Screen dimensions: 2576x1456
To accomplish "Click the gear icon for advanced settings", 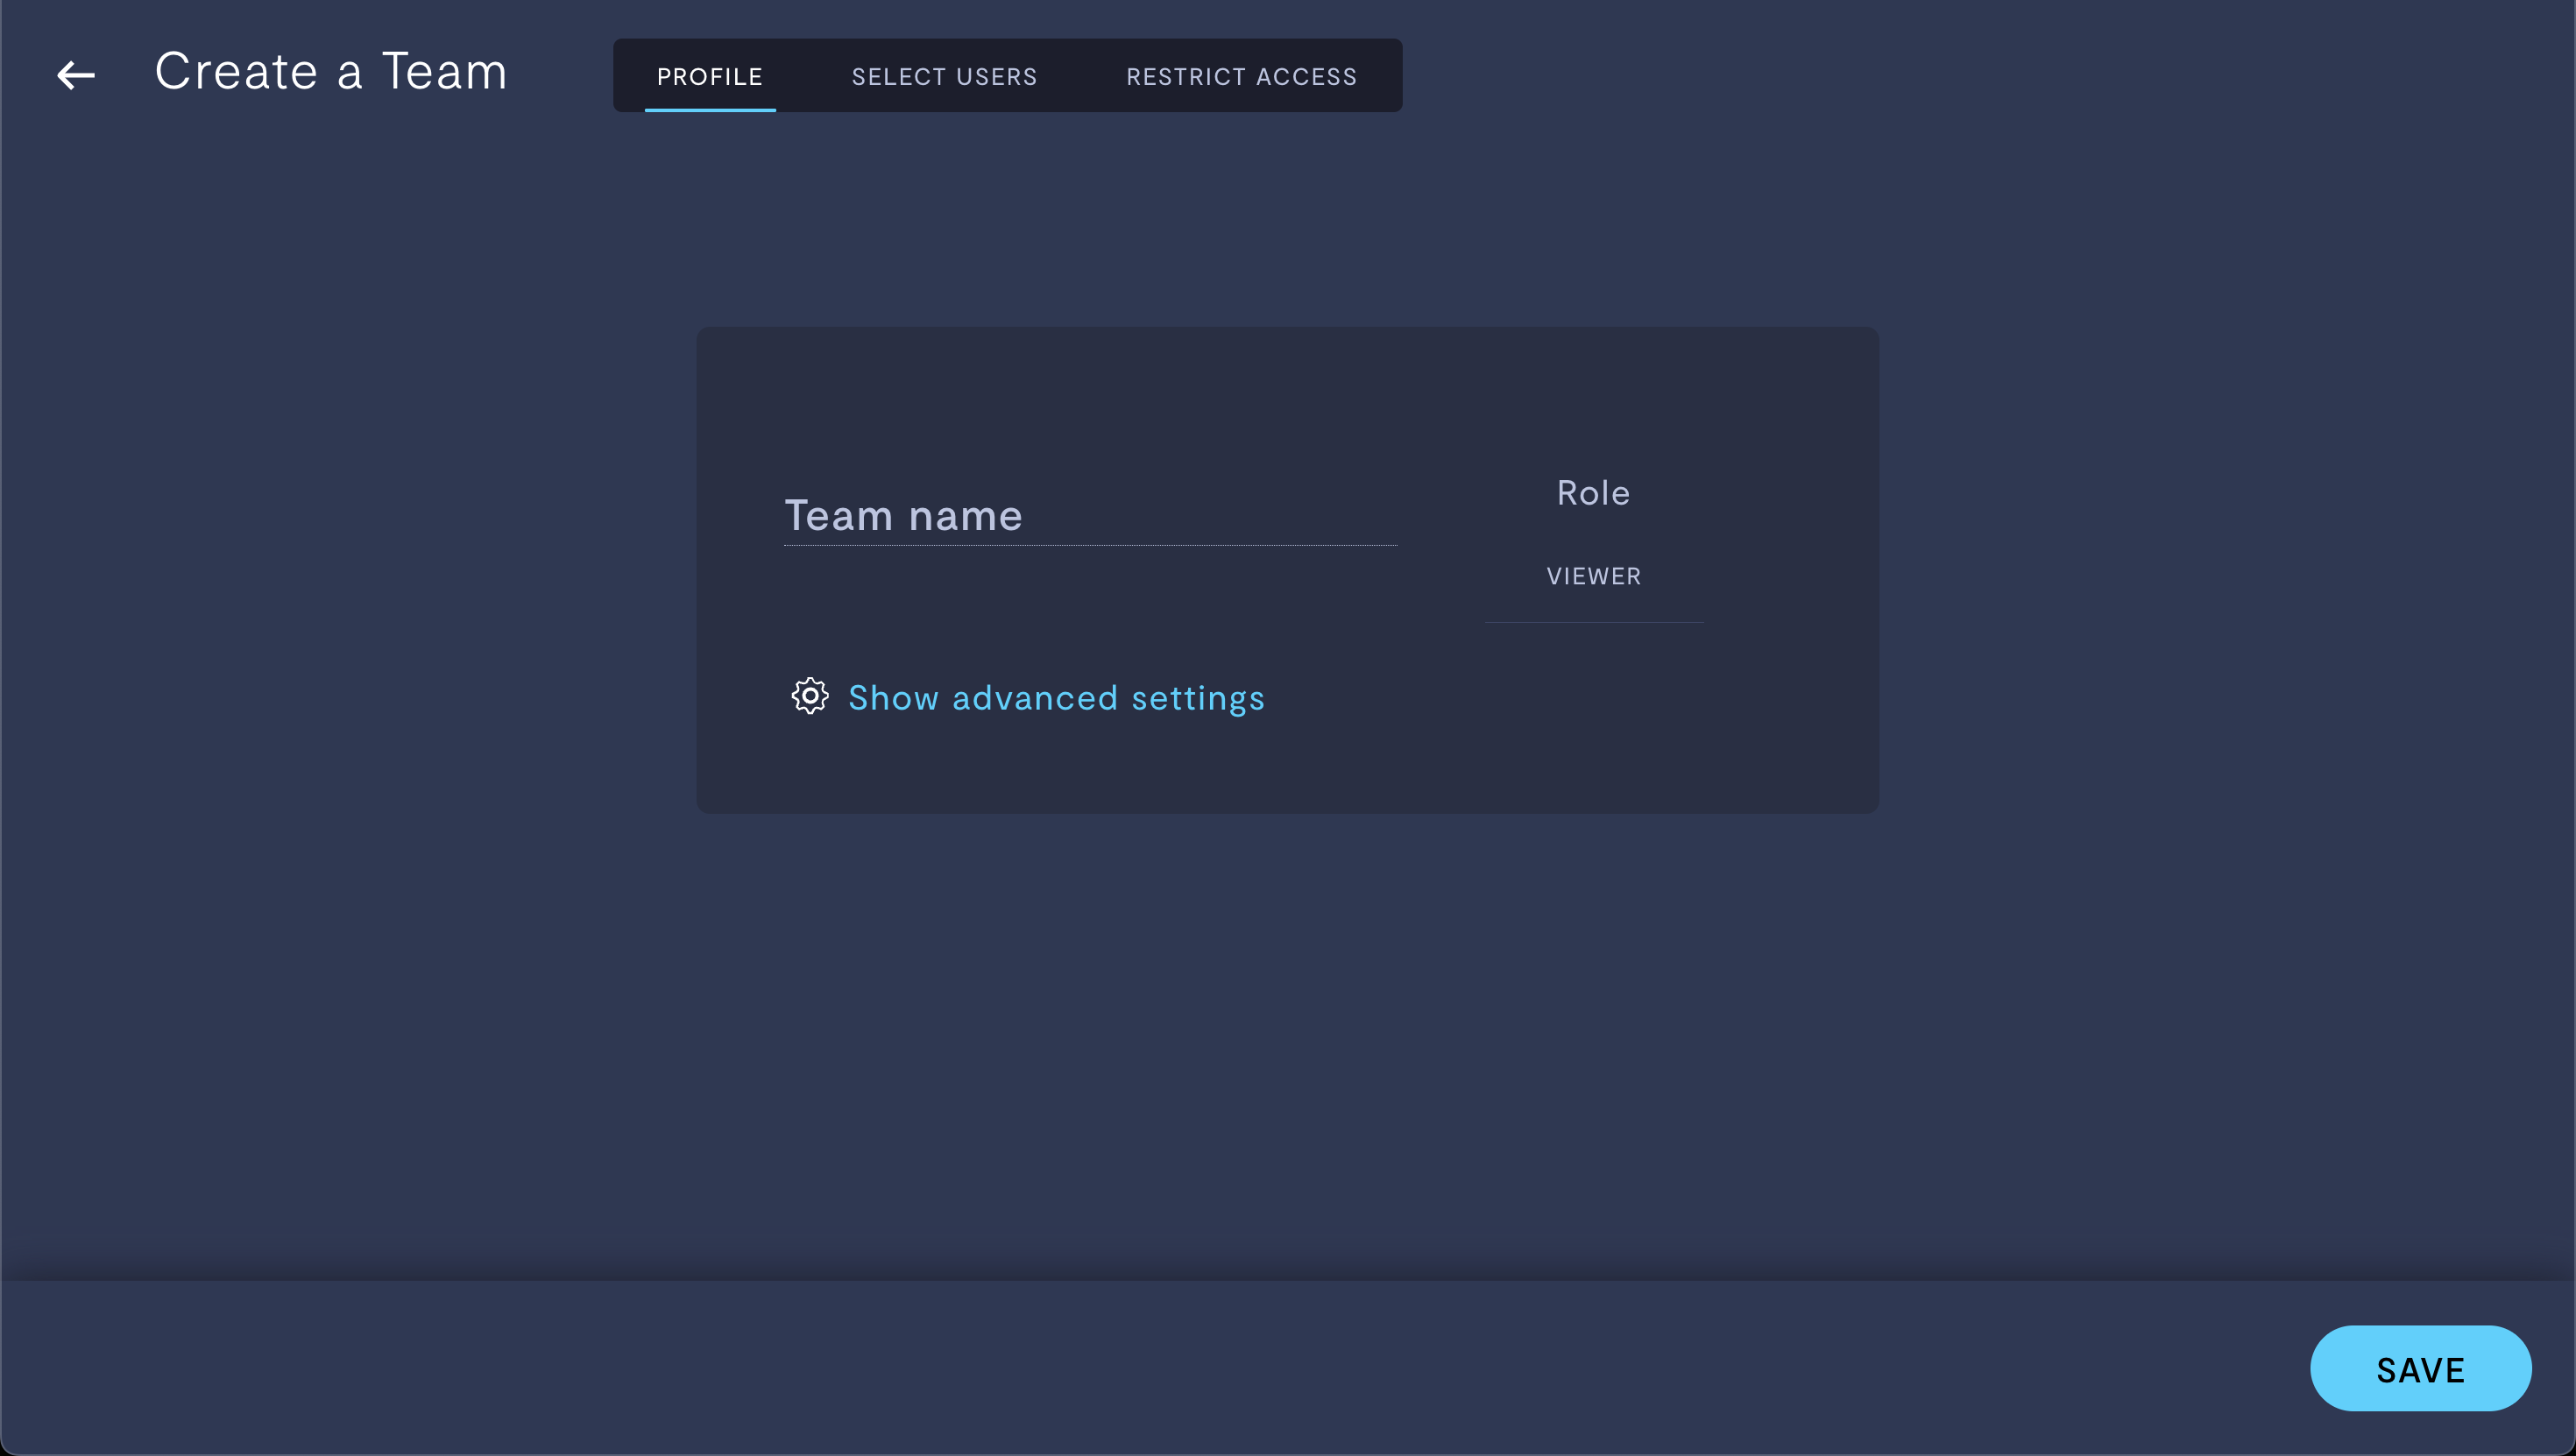I will pos(810,694).
